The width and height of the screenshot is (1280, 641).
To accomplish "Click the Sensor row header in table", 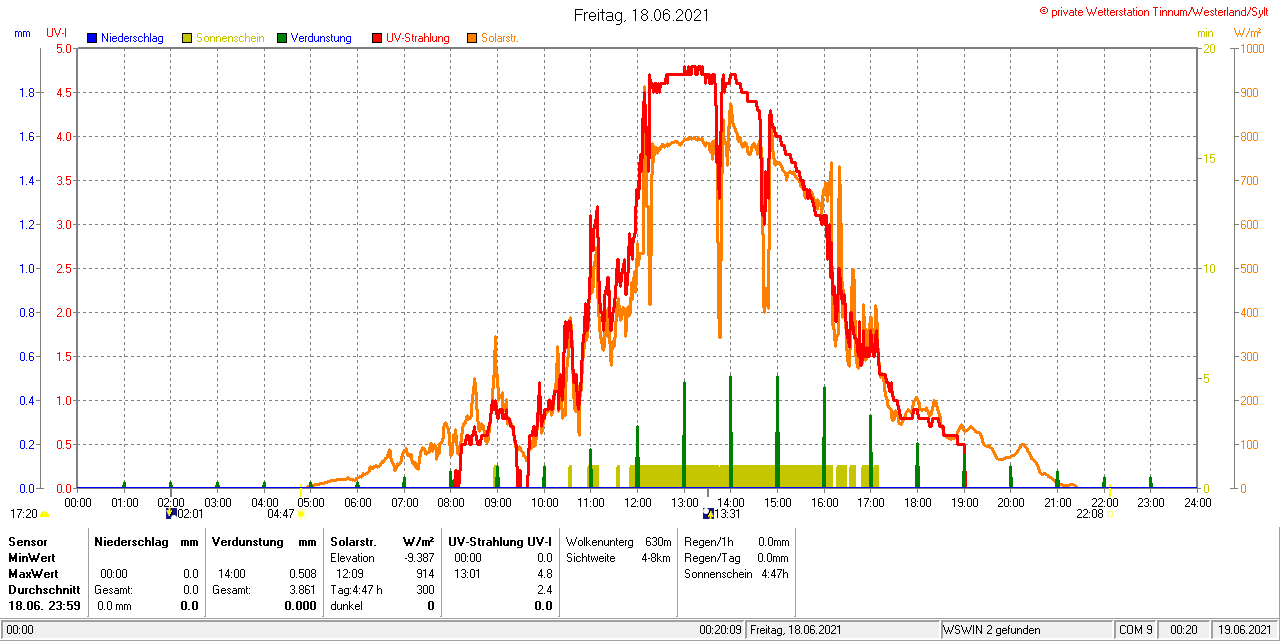I will coord(27,541).
